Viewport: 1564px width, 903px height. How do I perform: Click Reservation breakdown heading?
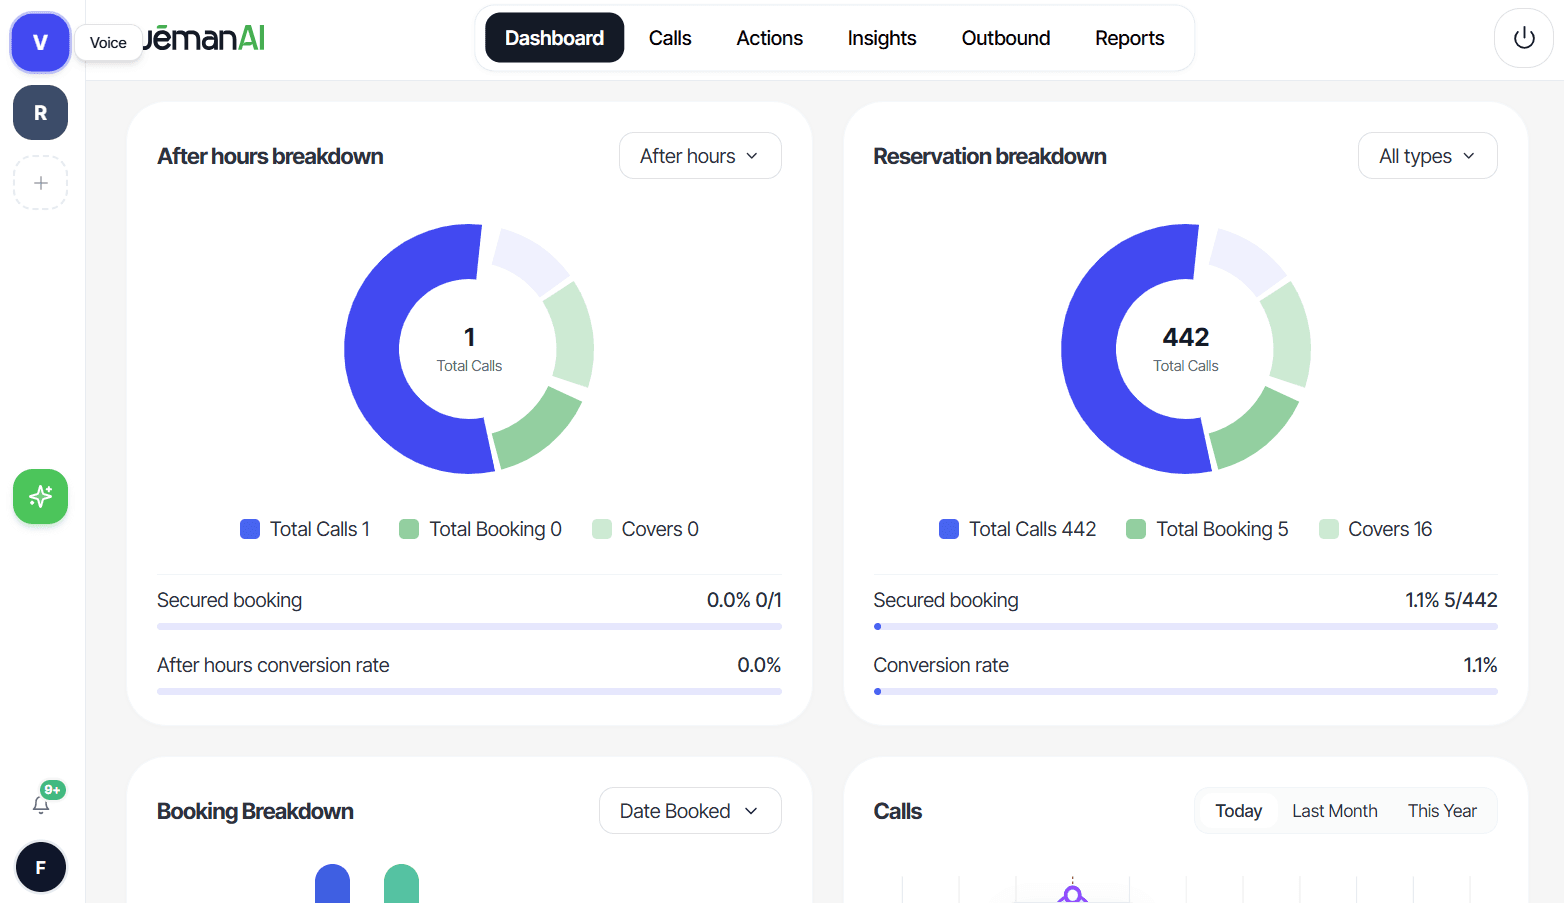[989, 156]
